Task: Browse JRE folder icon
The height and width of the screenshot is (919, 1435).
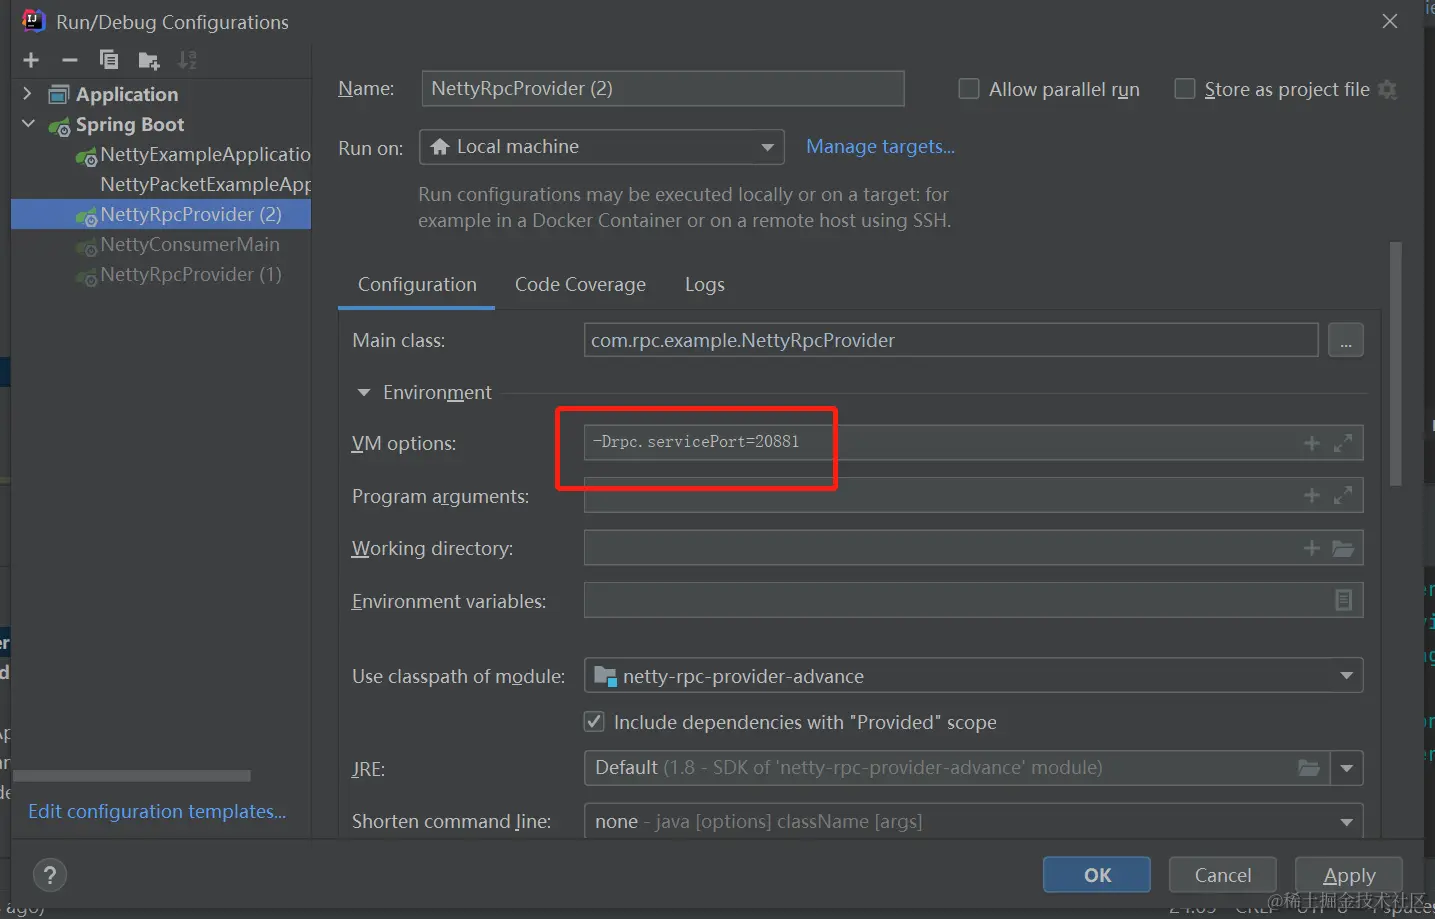Action: 1309,768
